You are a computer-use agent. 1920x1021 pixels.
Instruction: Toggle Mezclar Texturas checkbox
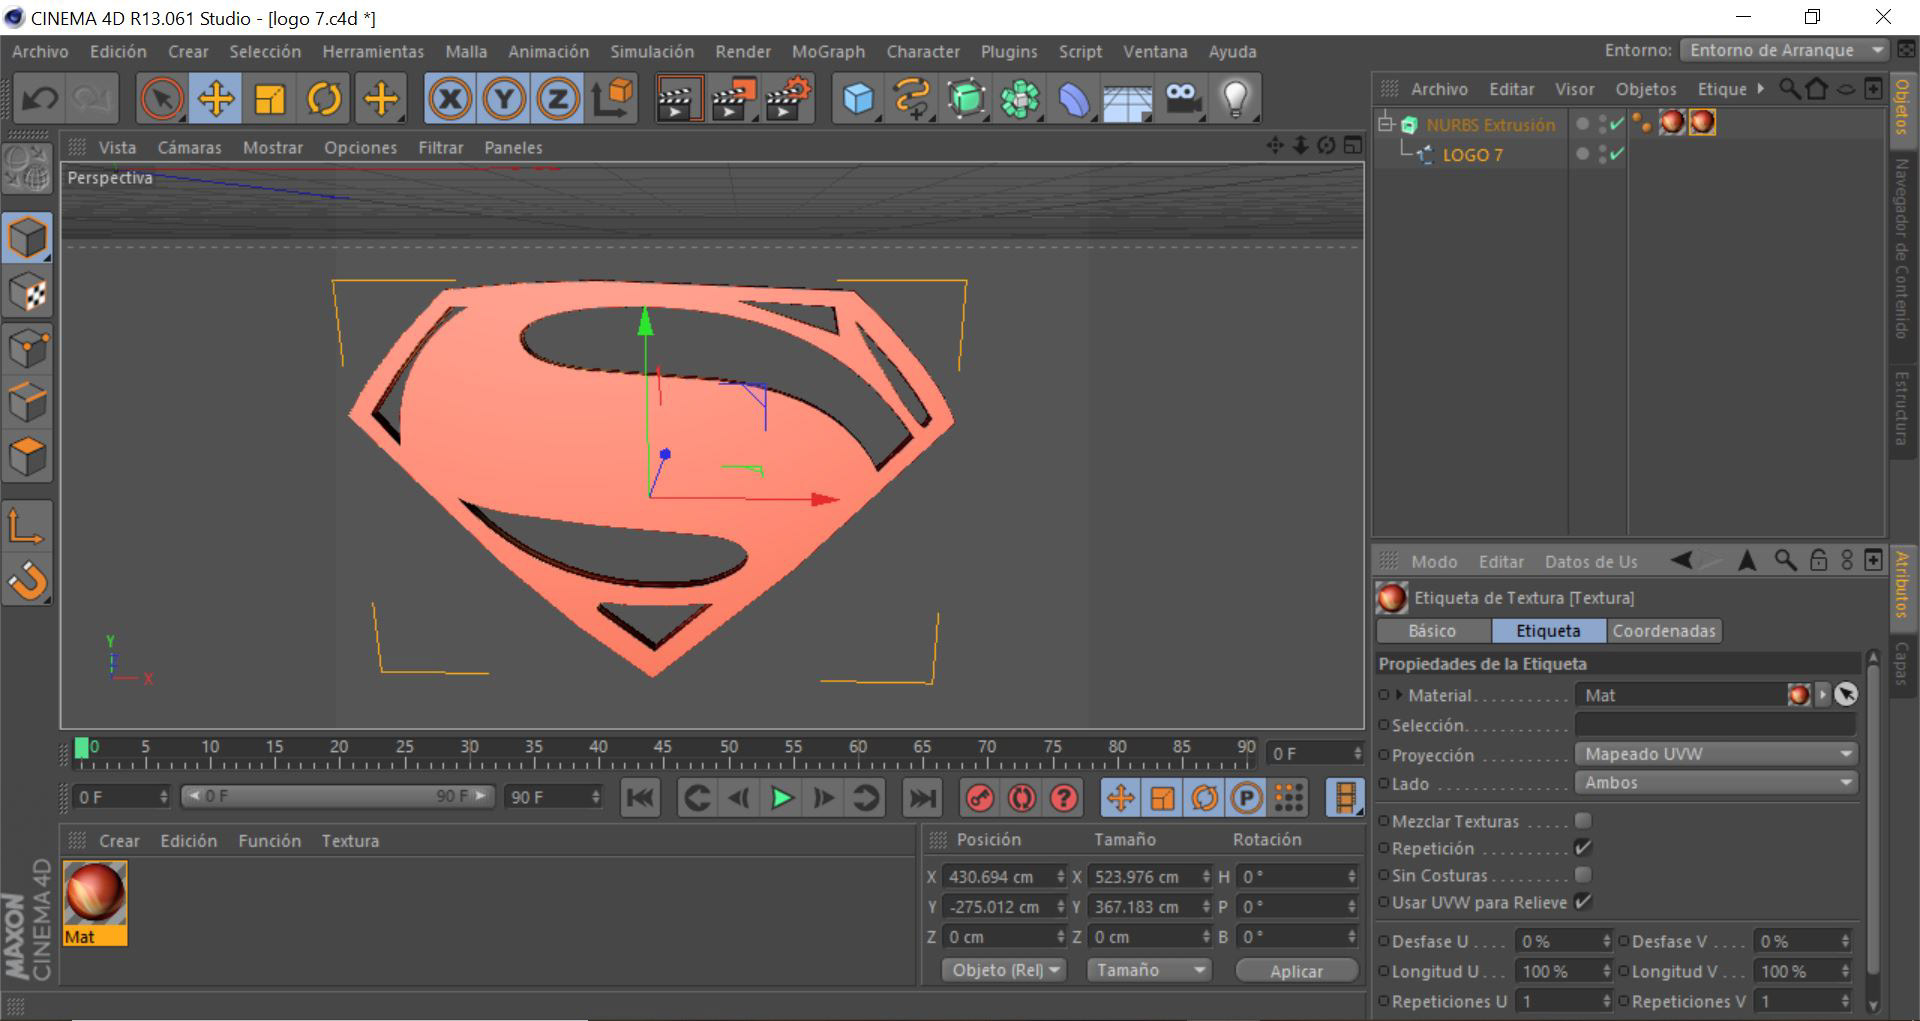1582,821
